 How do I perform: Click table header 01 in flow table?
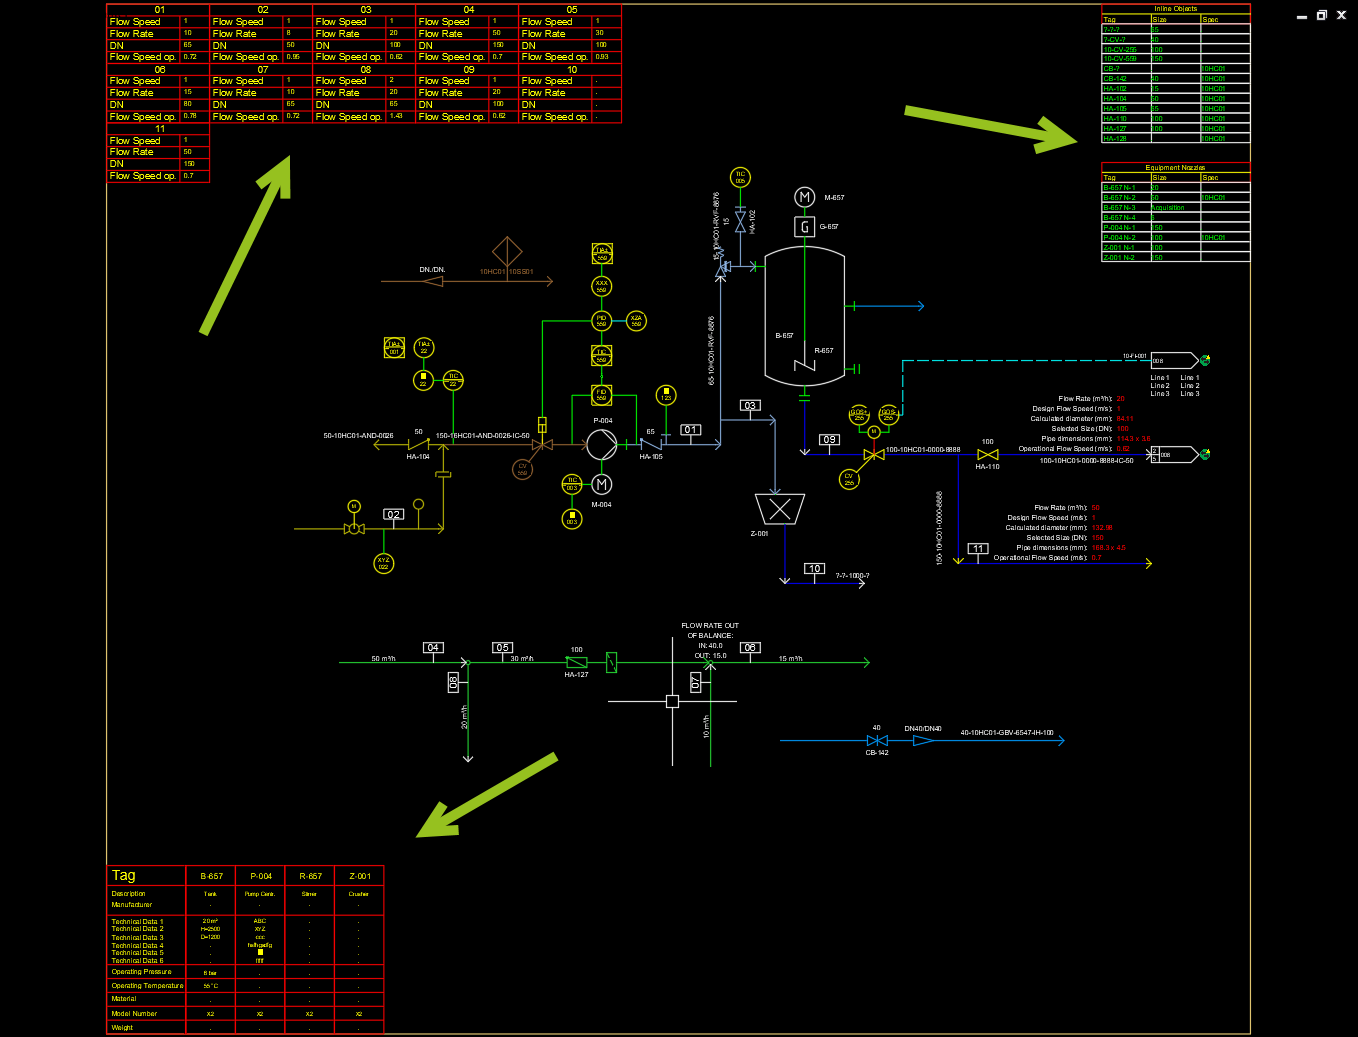tap(159, 10)
